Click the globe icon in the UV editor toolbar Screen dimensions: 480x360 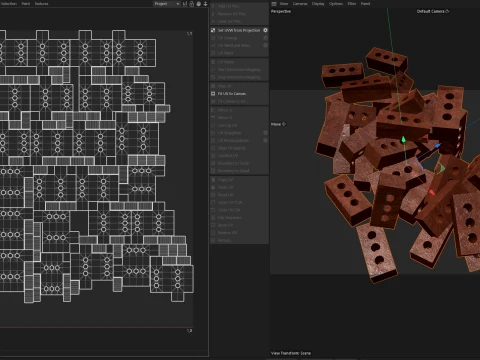[x=199, y=4]
